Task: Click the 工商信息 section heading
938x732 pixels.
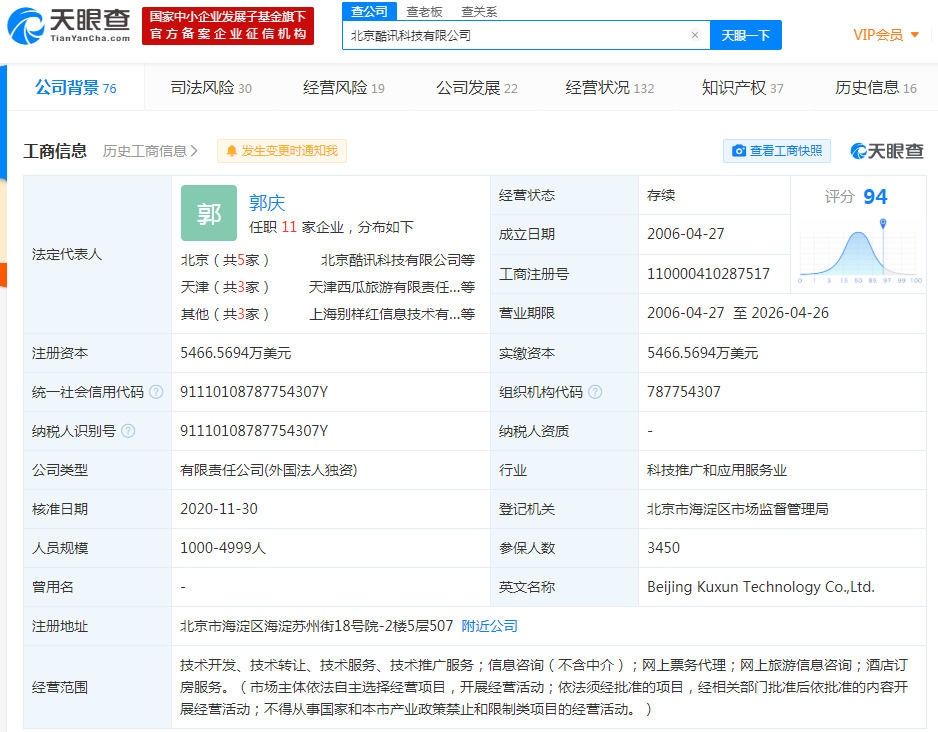Action: click(55, 151)
